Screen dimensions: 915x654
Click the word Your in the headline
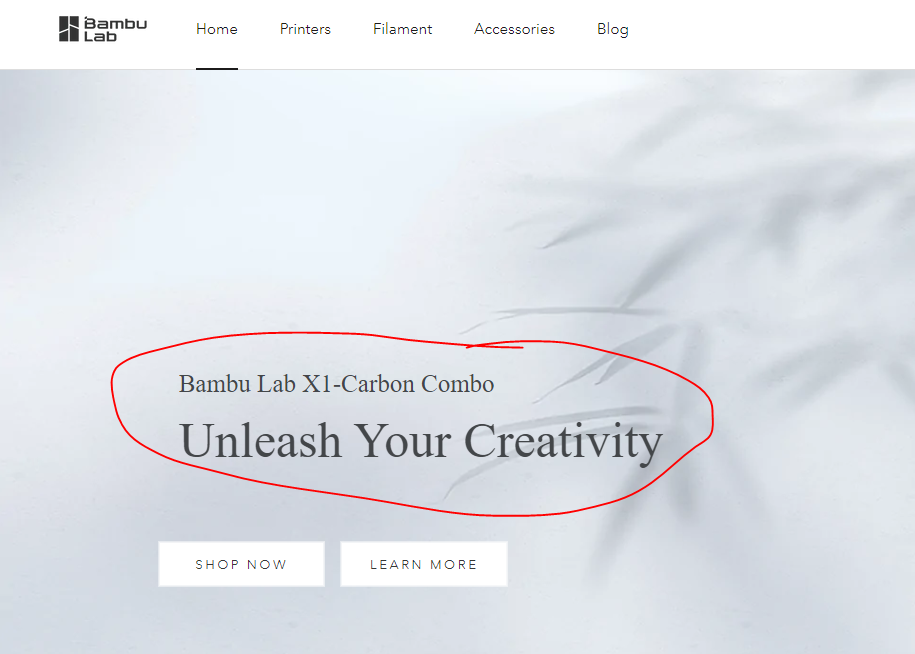(403, 440)
